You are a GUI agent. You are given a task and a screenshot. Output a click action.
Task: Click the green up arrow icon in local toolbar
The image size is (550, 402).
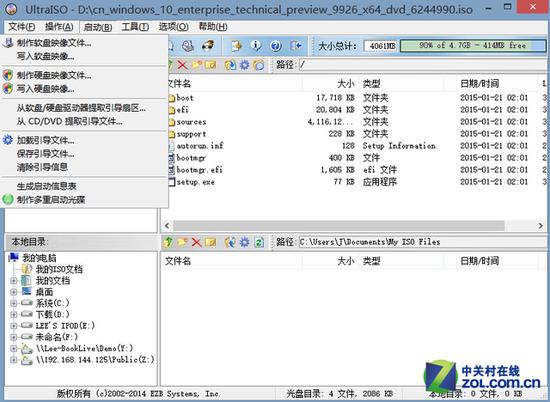click(168, 242)
